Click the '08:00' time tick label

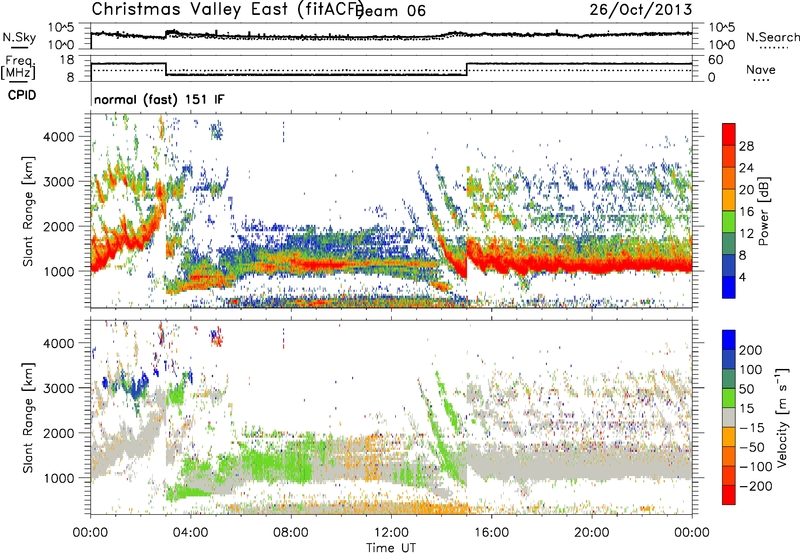[291, 533]
